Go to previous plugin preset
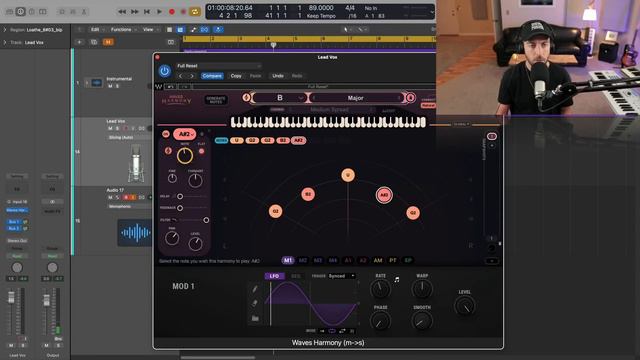This screenshot has height=360, width=640. (x=181, y=76)
